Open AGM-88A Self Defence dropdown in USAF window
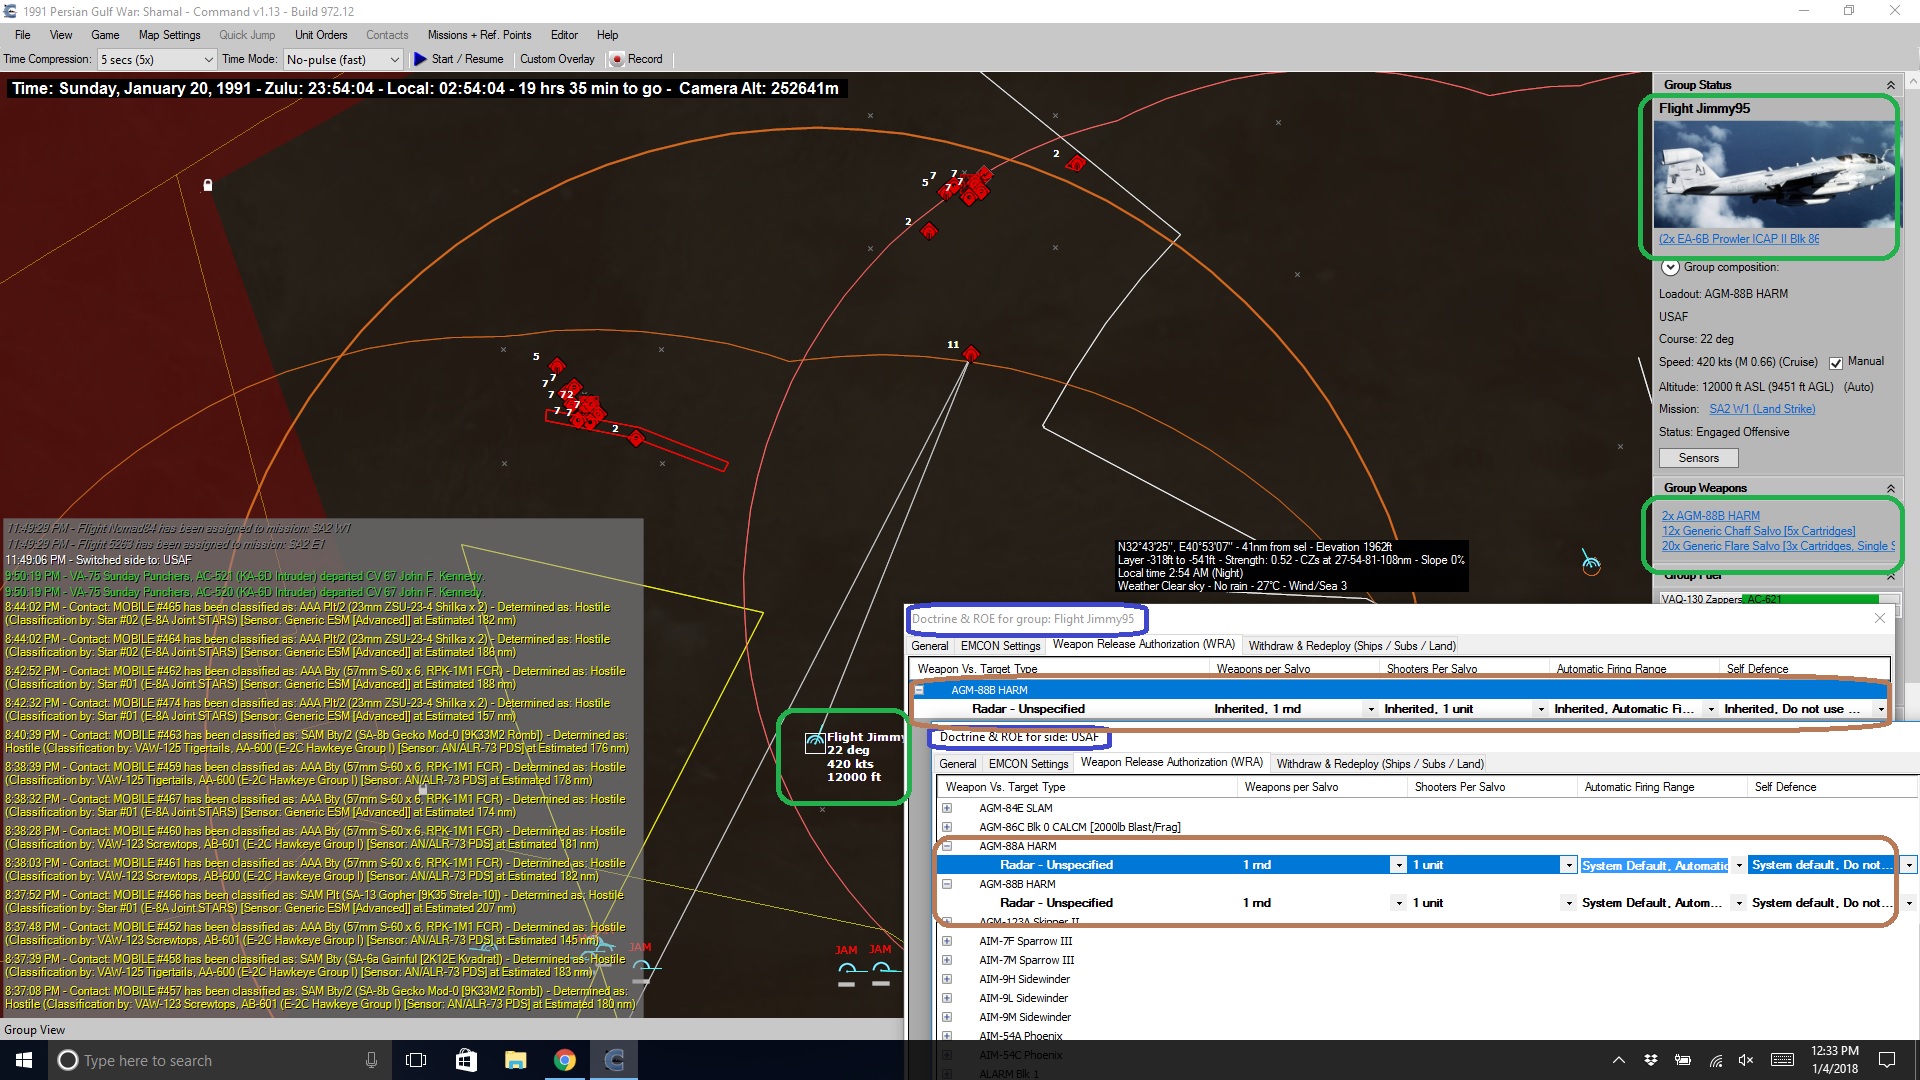Viewport: 1920px width, 1080px height. 1908,865
